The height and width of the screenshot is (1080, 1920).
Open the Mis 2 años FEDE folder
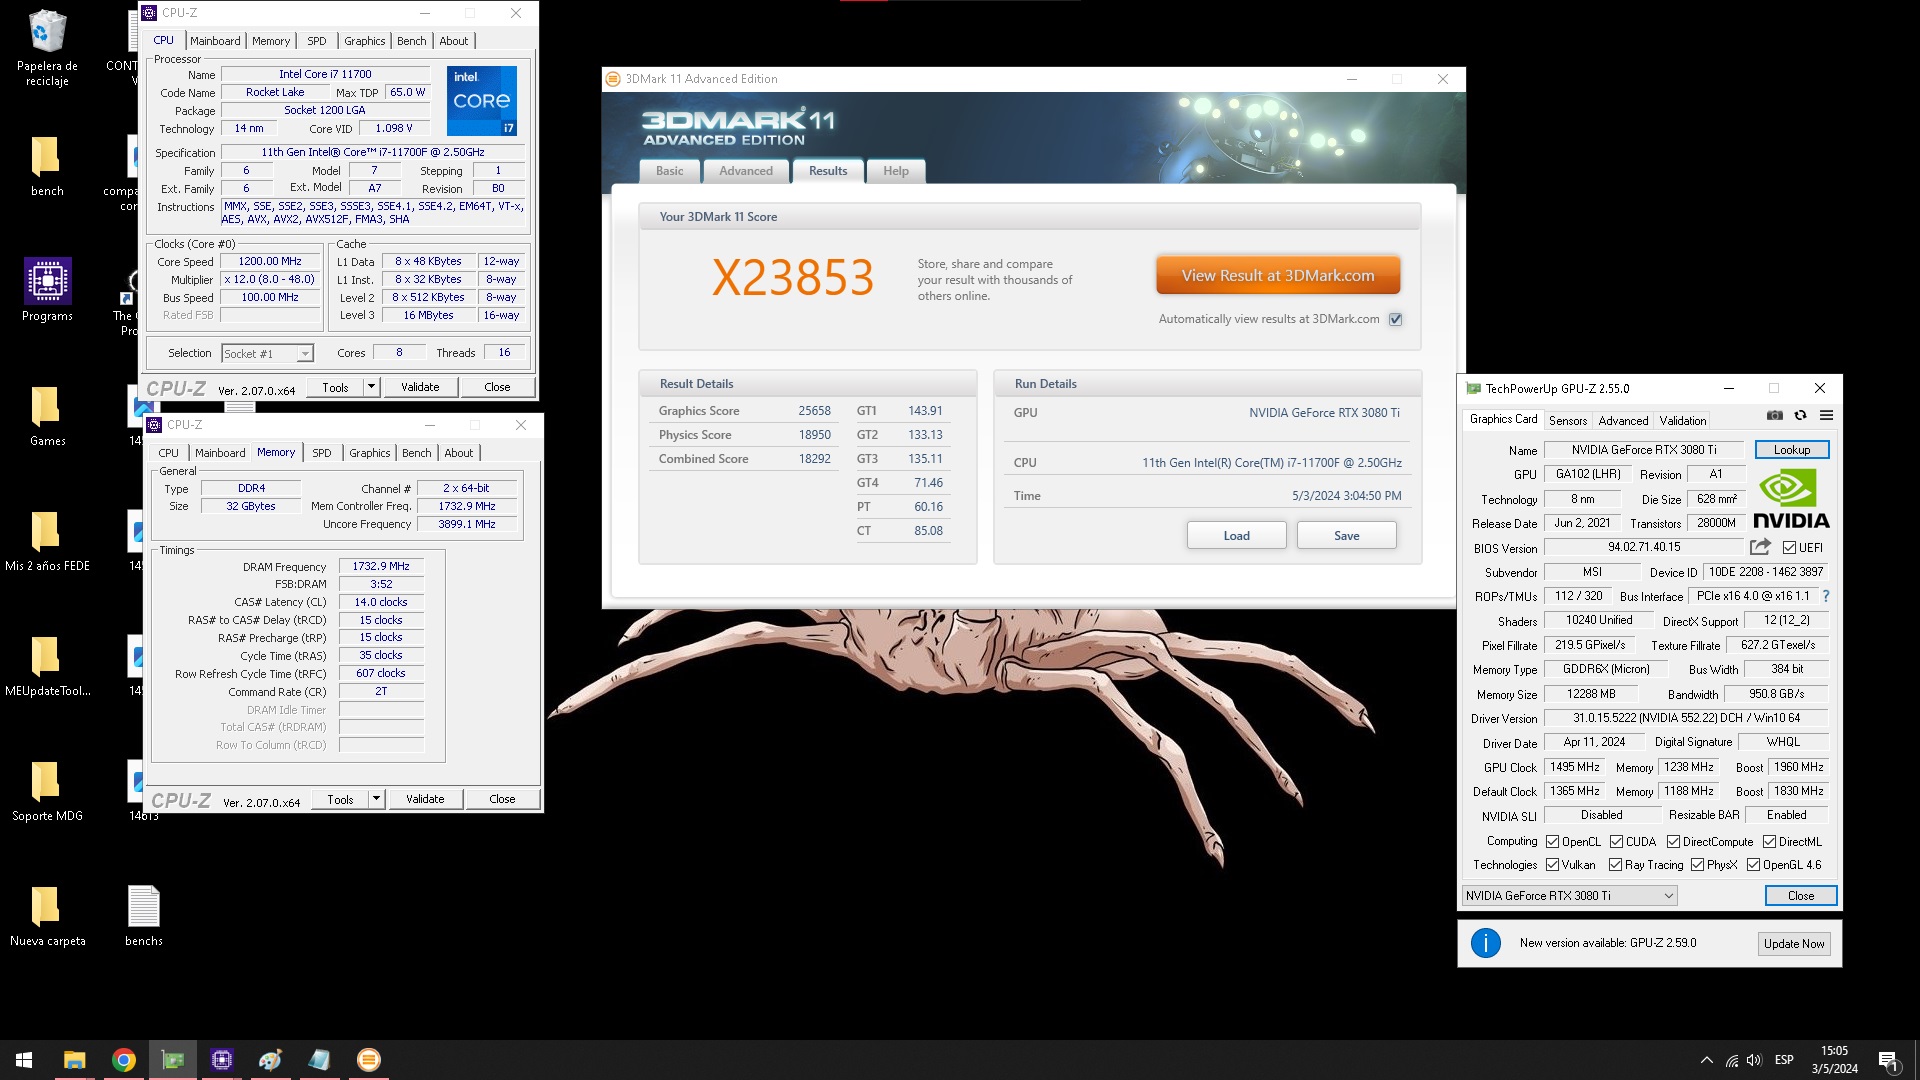[47, 540]
